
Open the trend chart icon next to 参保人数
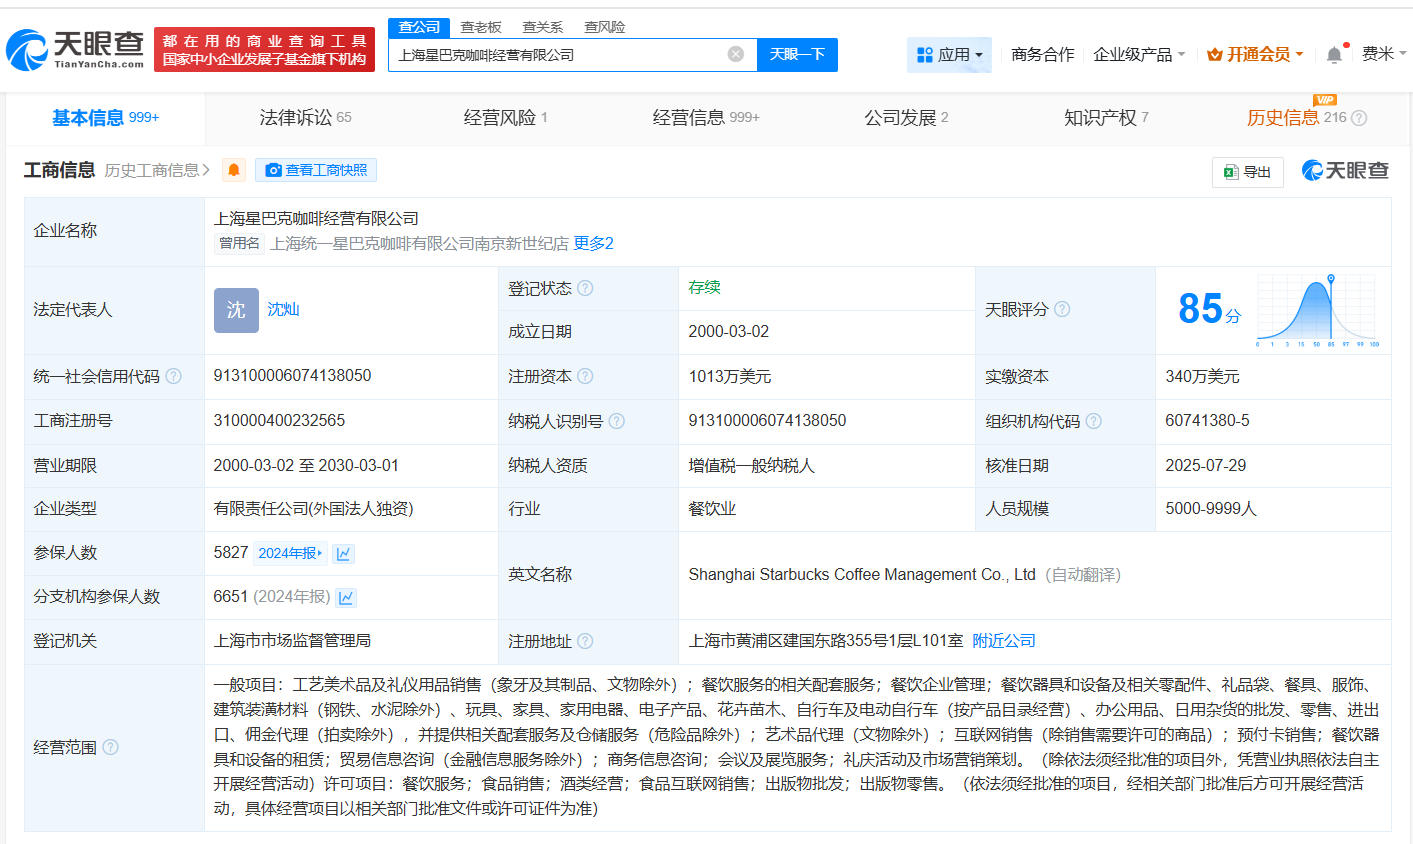tap(343, 553)
